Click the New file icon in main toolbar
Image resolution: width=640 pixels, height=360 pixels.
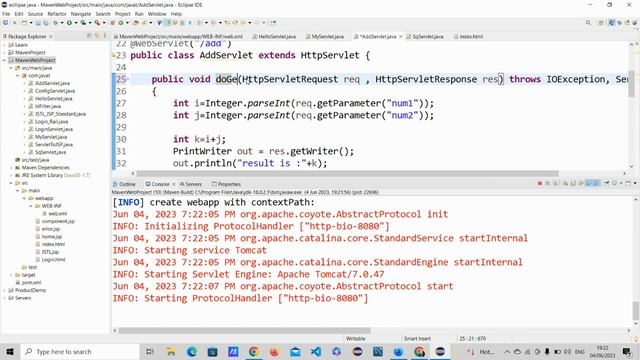click(24, 23)
